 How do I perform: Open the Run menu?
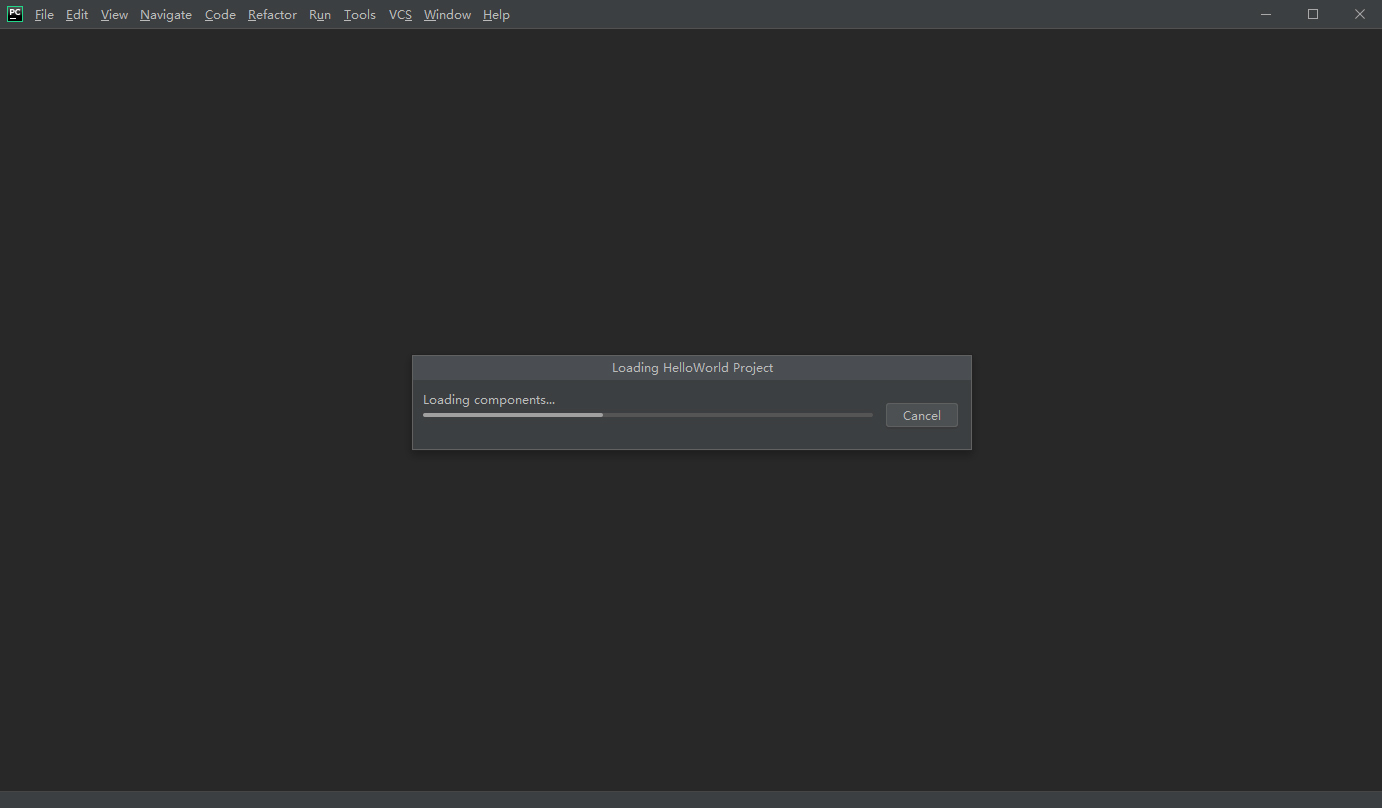[320, 15]
